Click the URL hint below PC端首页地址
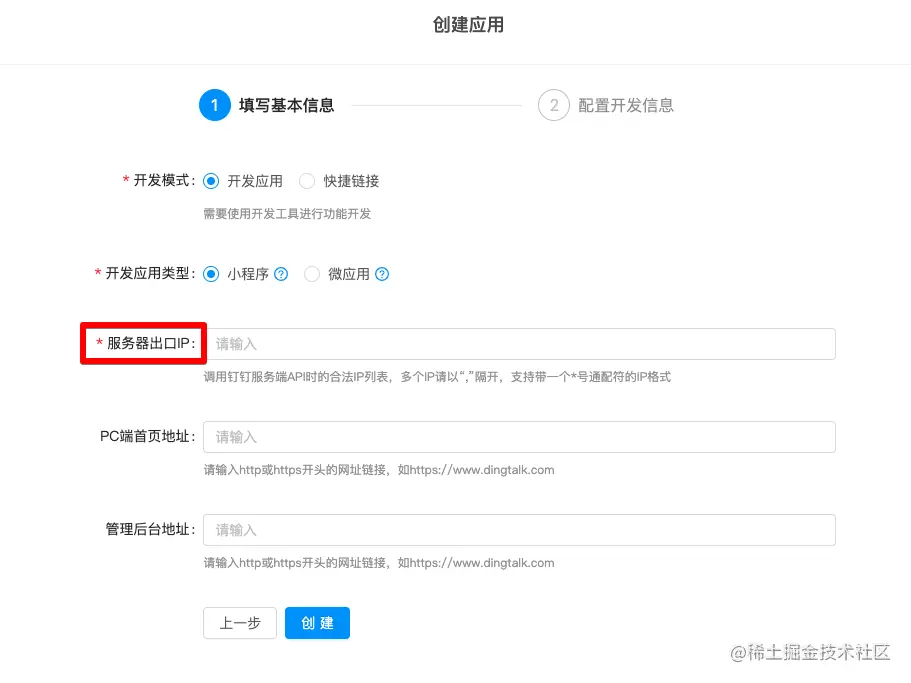Screen dimensions: 911x683 click(x=379, y=470)
